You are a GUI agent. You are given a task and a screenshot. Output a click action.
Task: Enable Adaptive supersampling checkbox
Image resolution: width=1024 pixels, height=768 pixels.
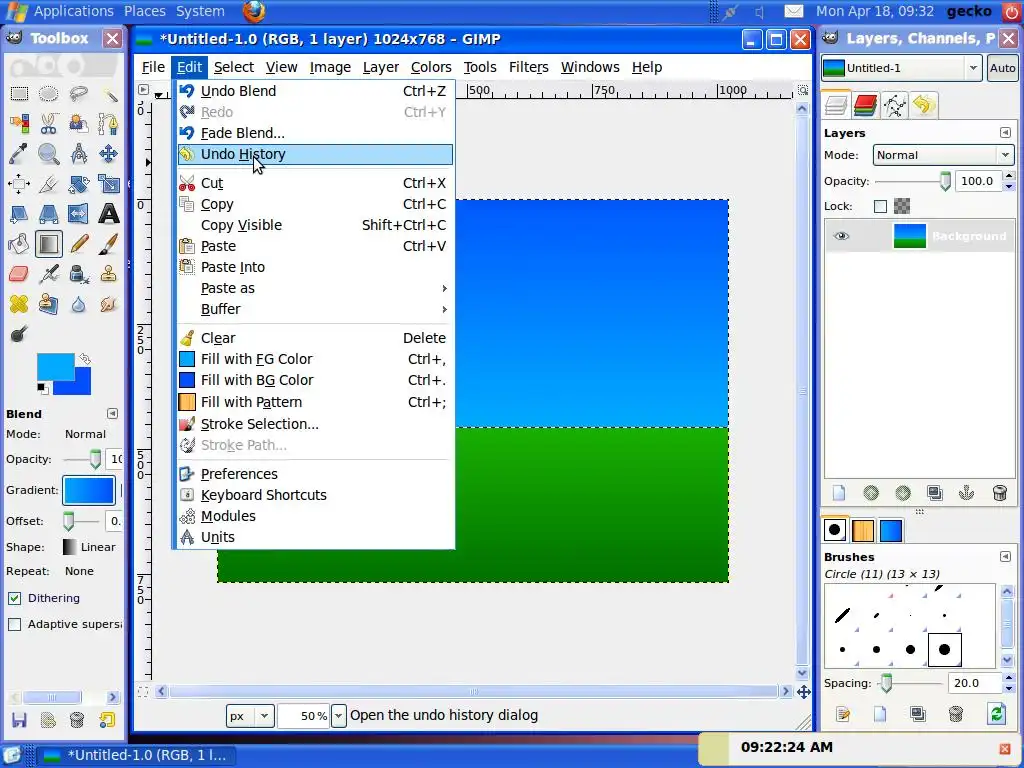pos(14,624)
